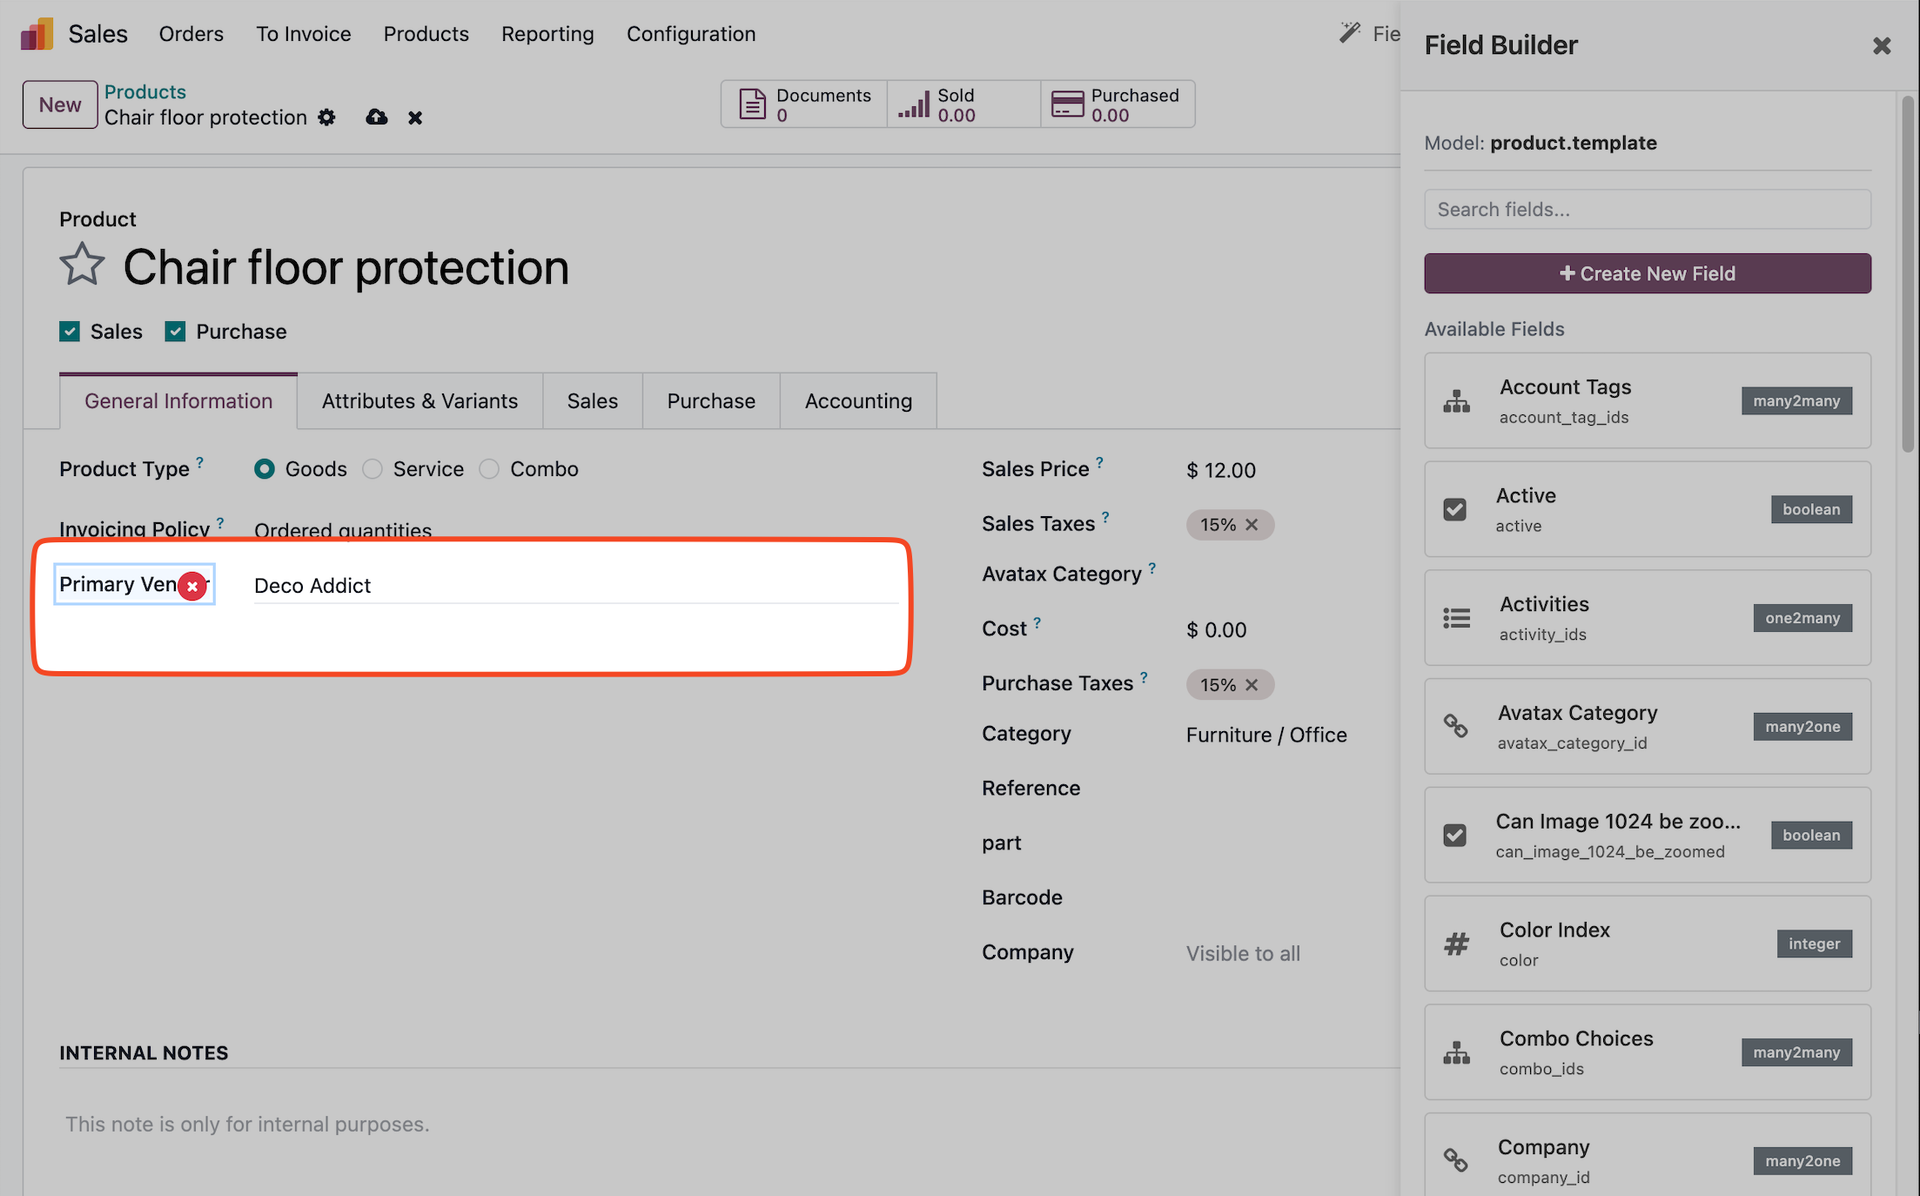
Task: Click the discard X icon in the breadcrumb
Action: point(415,118)
